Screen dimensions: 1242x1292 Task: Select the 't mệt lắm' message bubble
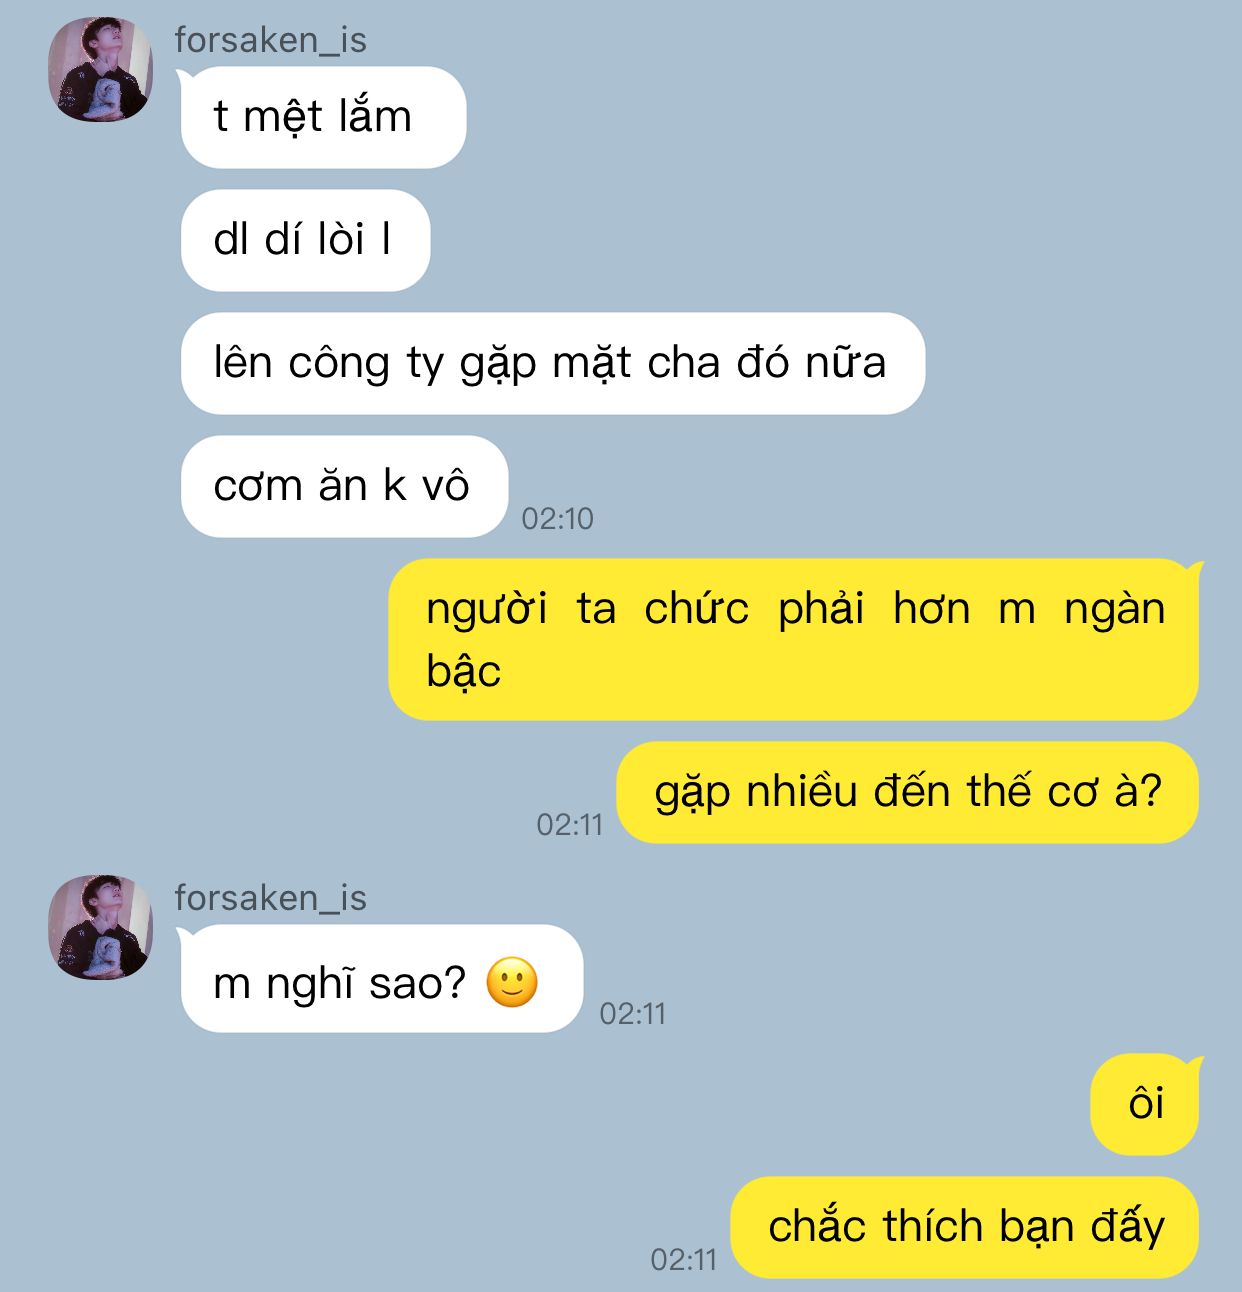point(322,117)
